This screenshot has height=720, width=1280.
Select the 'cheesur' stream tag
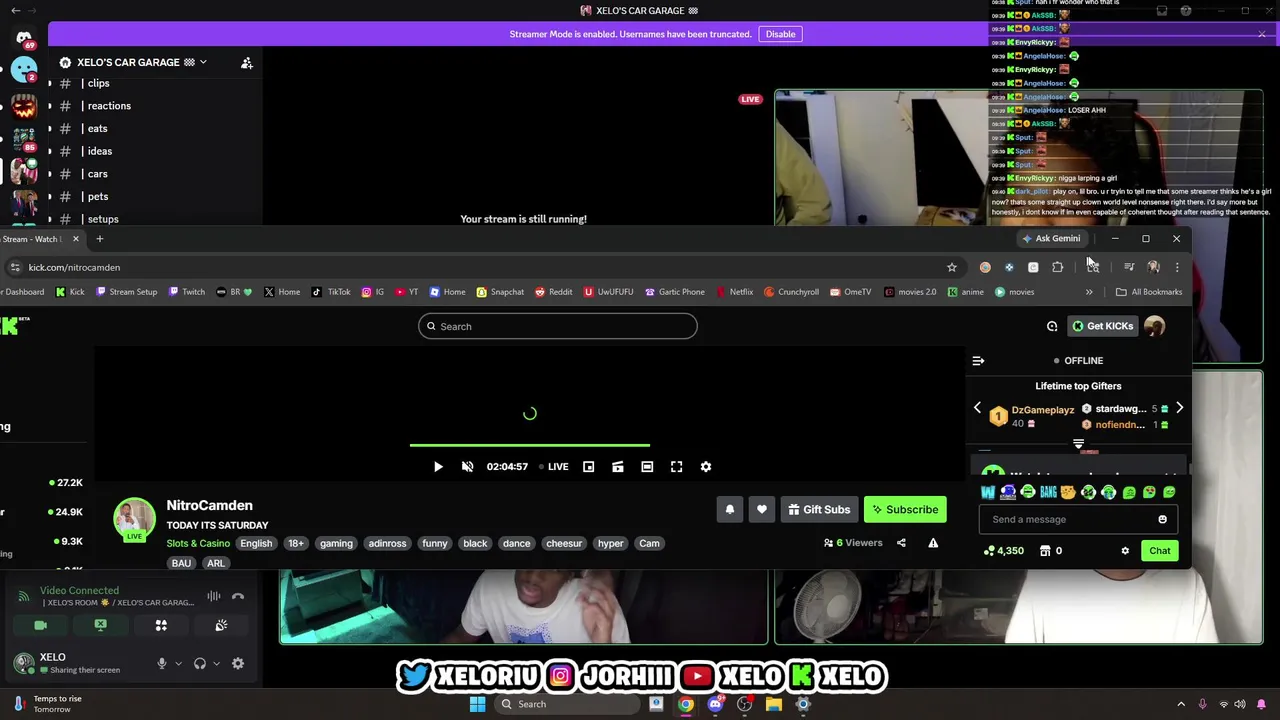[564, 543]
